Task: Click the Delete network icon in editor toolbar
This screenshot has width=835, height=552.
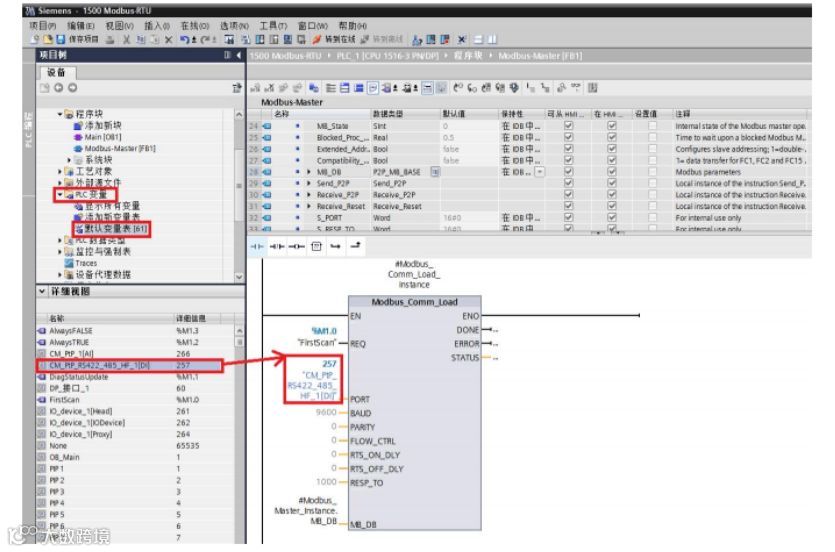Action: [269, 88]
